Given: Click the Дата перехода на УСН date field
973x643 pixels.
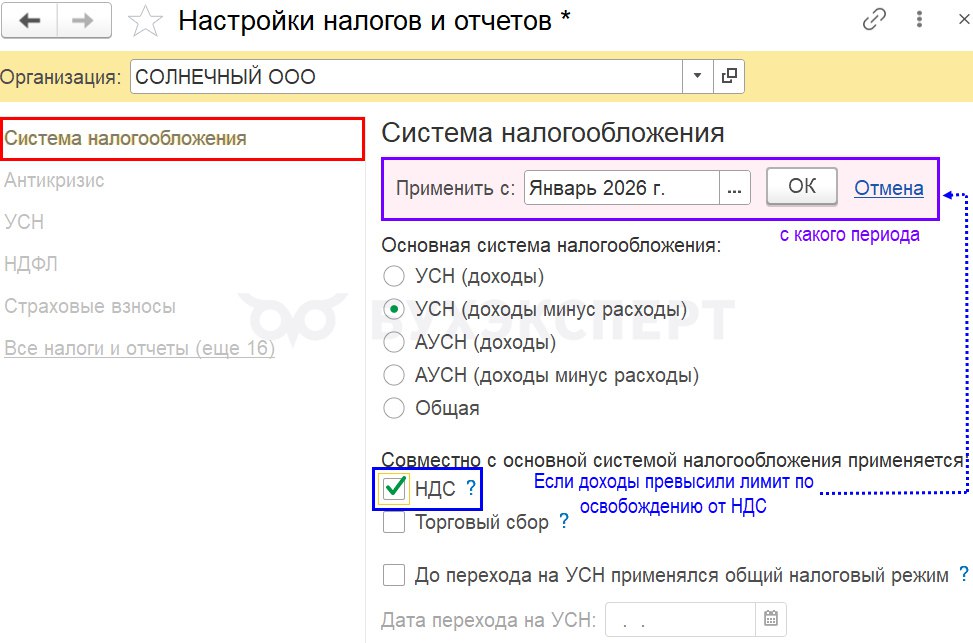Looking at the screenshot, I should [680, 619].
